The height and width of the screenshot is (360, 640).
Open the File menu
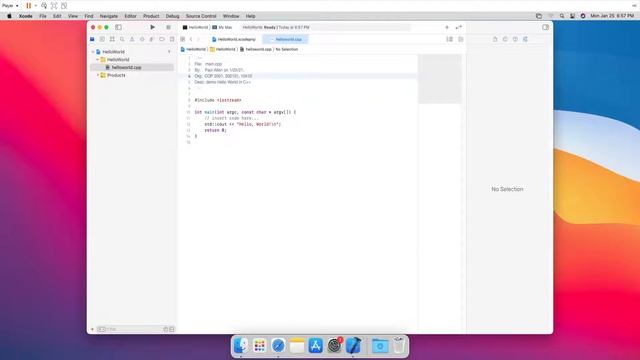pyautogui.click(x=43, y=16)
